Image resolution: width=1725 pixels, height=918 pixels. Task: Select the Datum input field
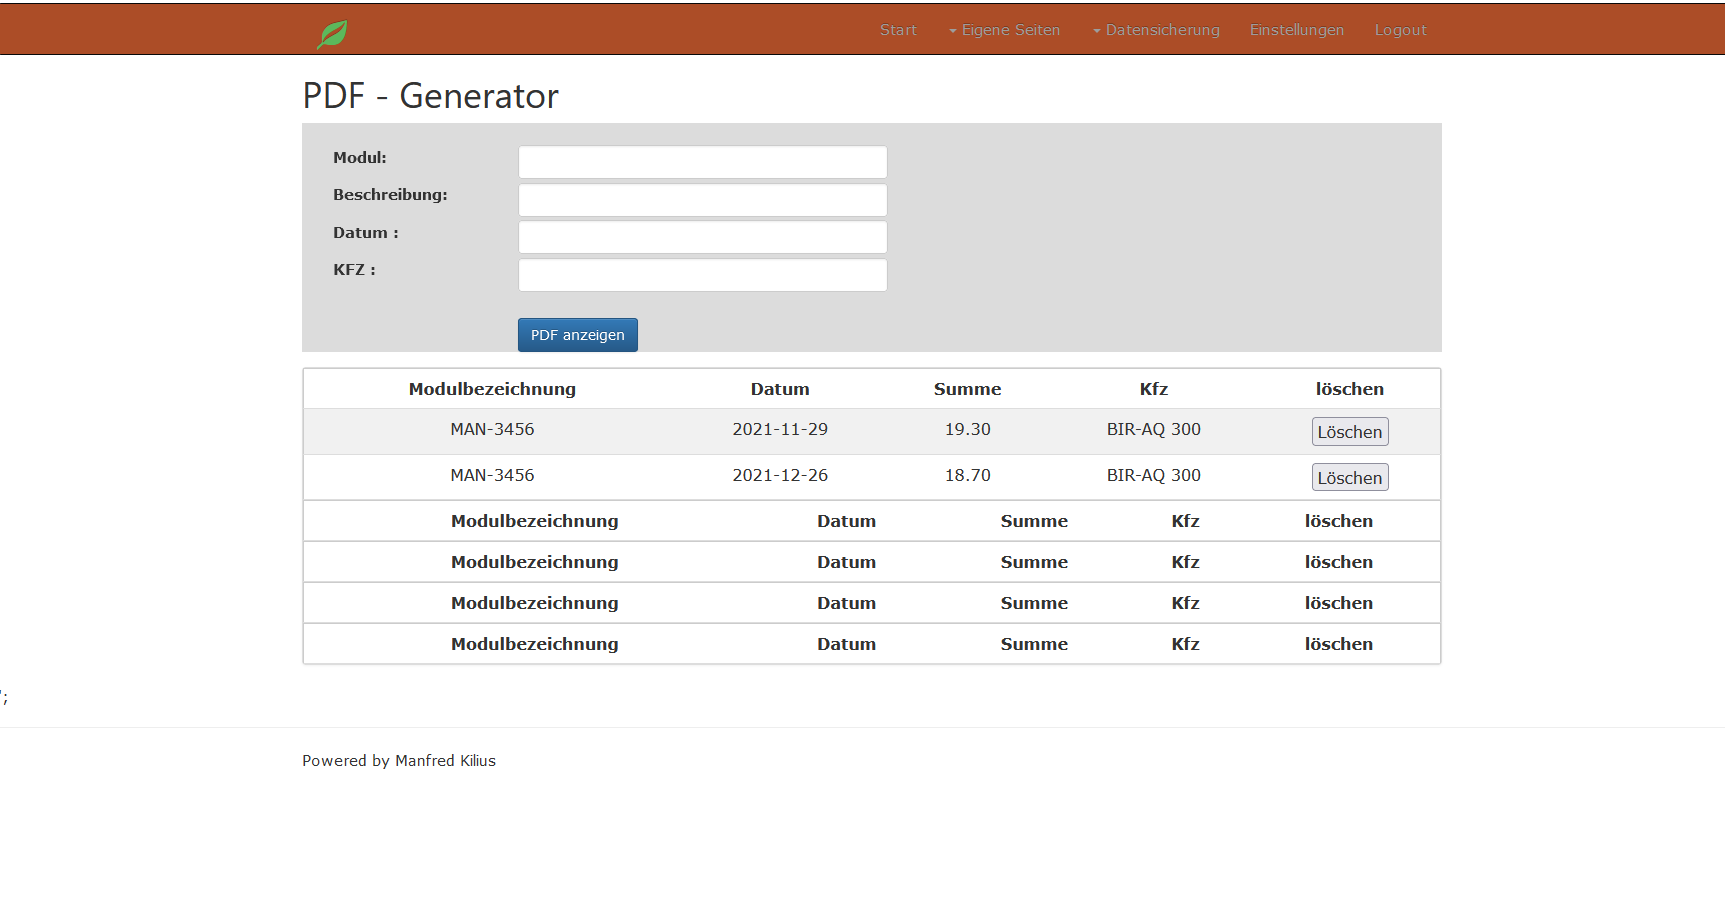point(702,237)
